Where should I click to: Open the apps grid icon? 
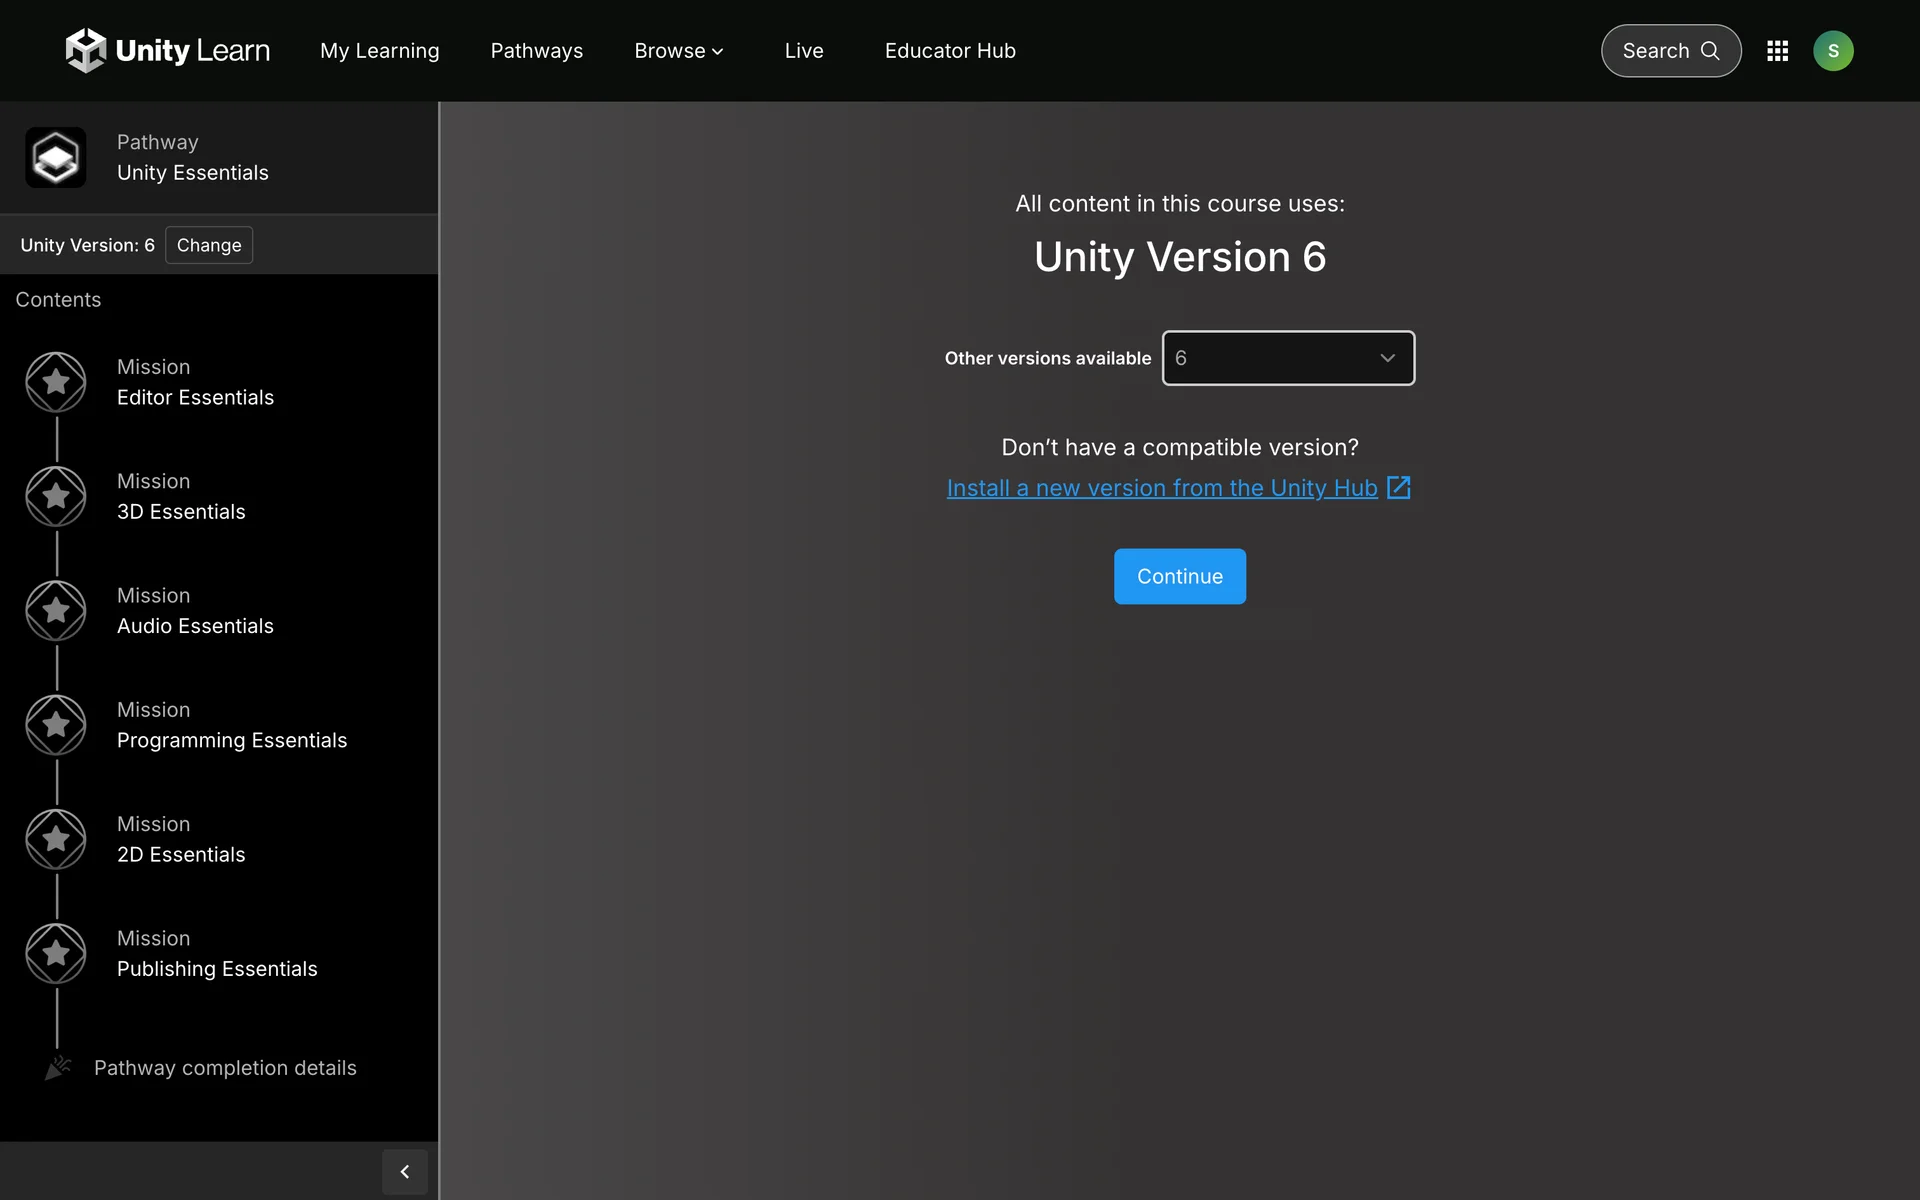pyautogui.click(x=1777, y=51)
